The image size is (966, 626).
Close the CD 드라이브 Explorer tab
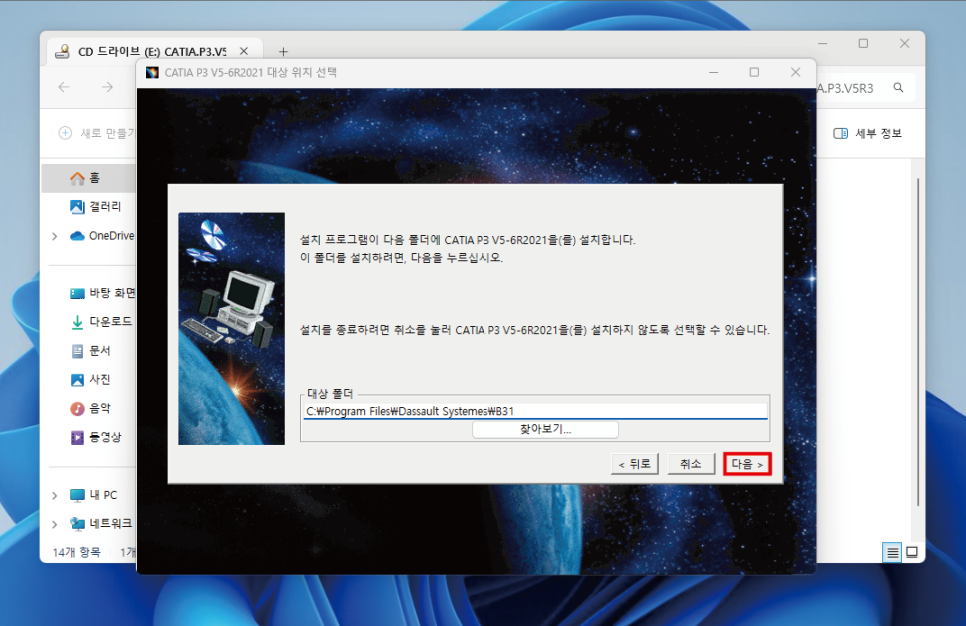point(244,51)
